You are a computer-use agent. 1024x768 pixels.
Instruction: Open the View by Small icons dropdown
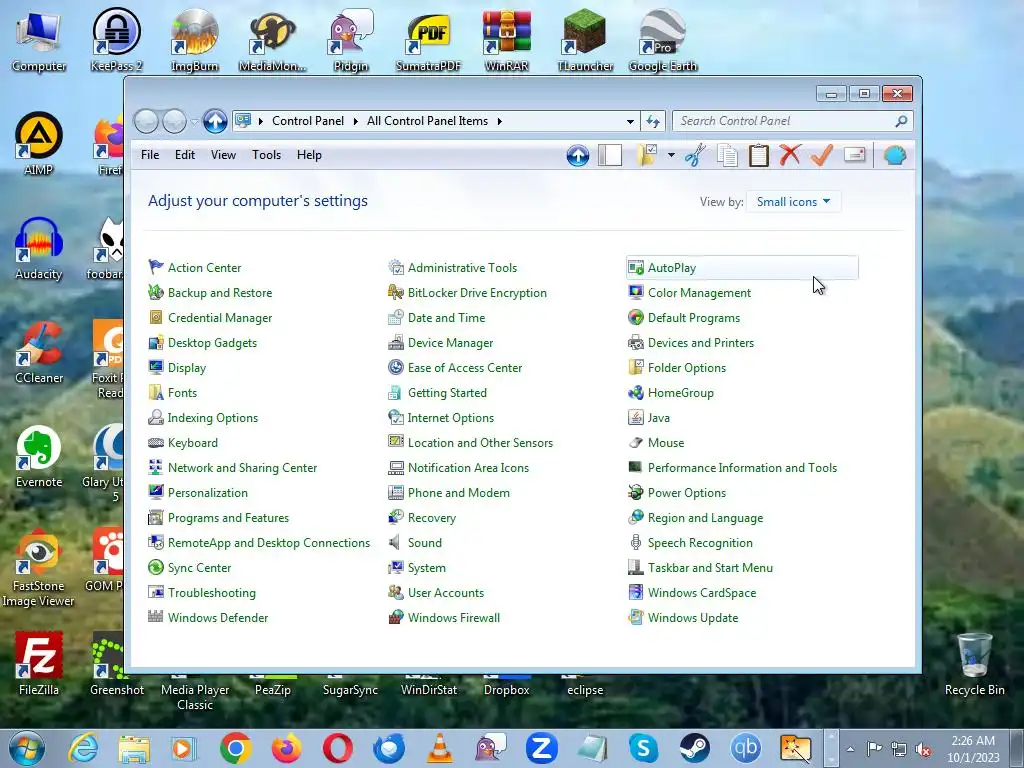tap(793, 202)
